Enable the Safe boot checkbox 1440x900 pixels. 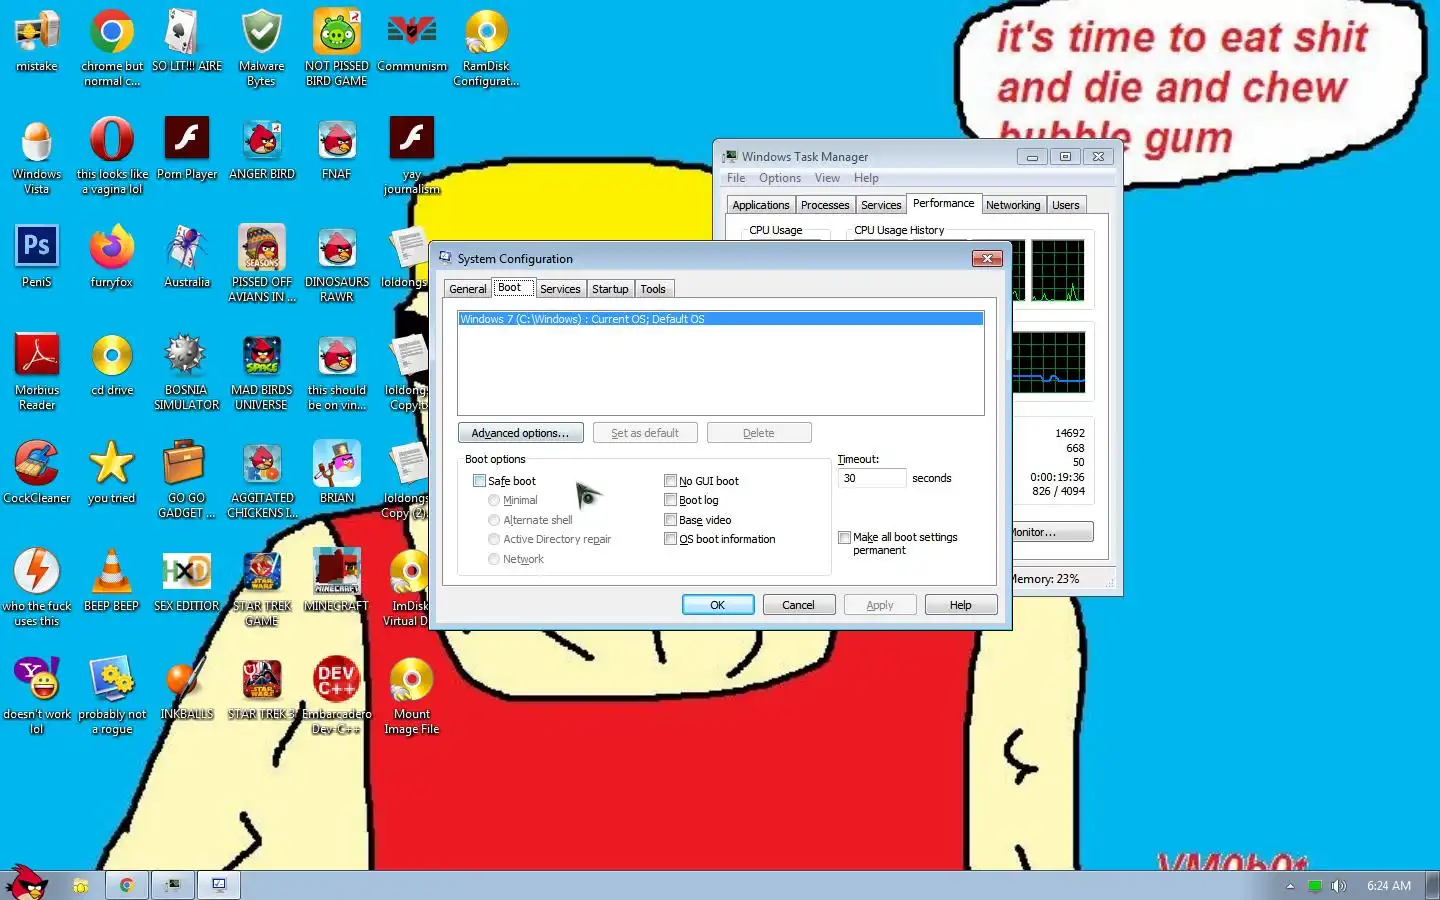click(x=479, y=481)
